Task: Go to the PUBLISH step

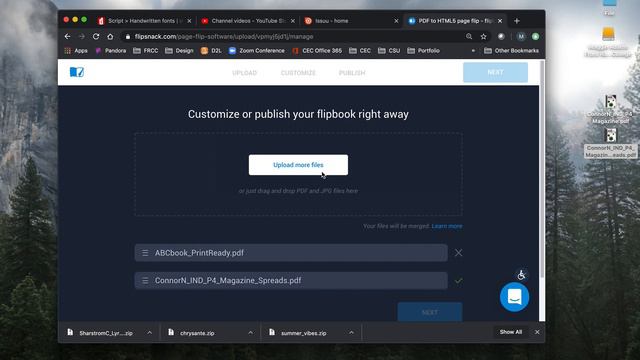Action: click(x=352, y=73)
